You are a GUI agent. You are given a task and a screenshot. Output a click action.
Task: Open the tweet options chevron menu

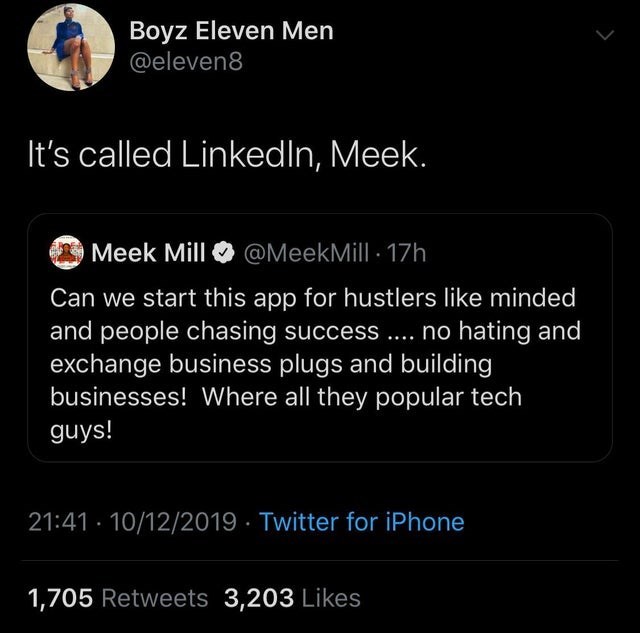(603, 35)
